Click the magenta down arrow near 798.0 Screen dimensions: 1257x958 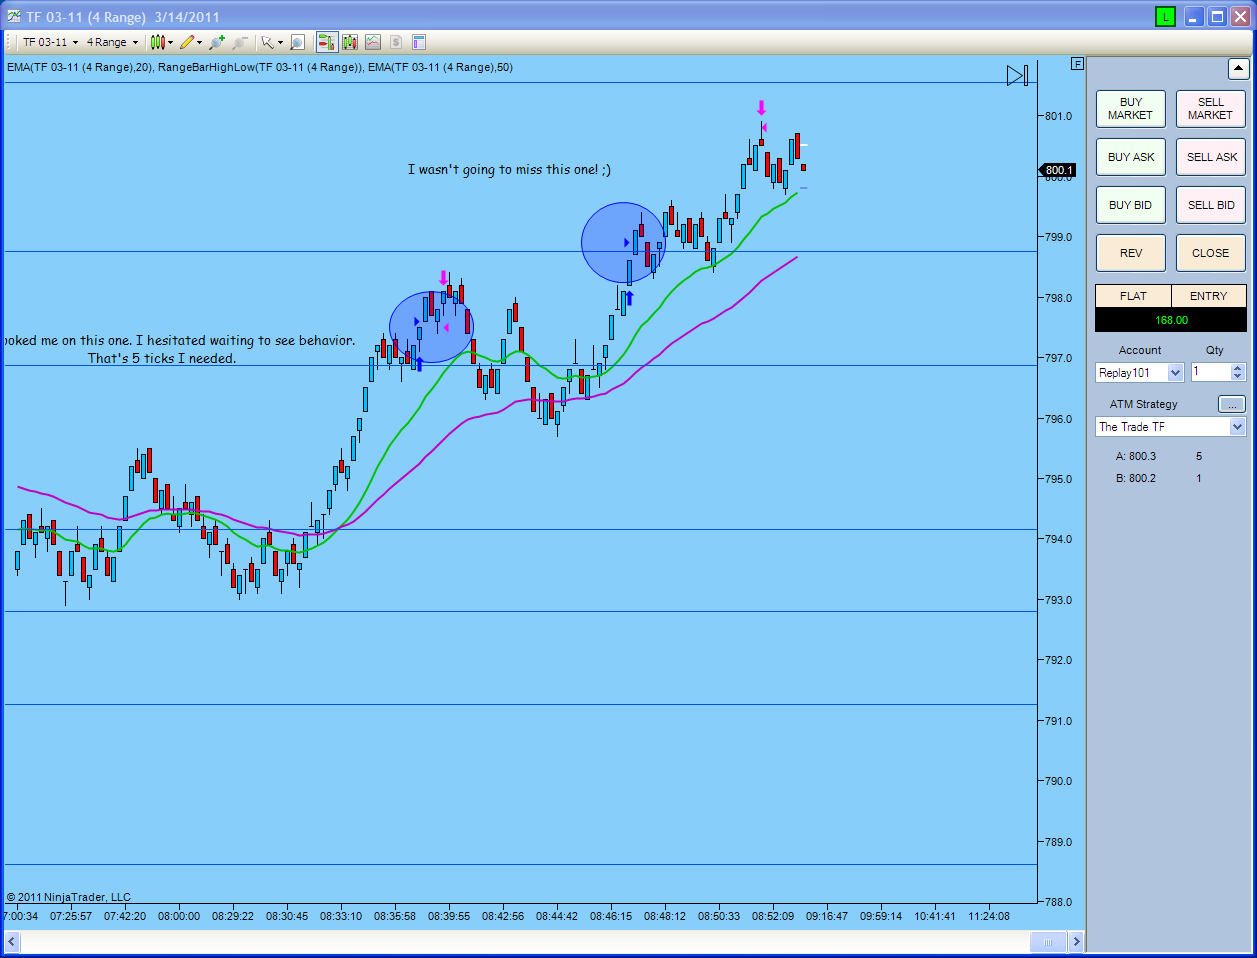coord(444,277)
